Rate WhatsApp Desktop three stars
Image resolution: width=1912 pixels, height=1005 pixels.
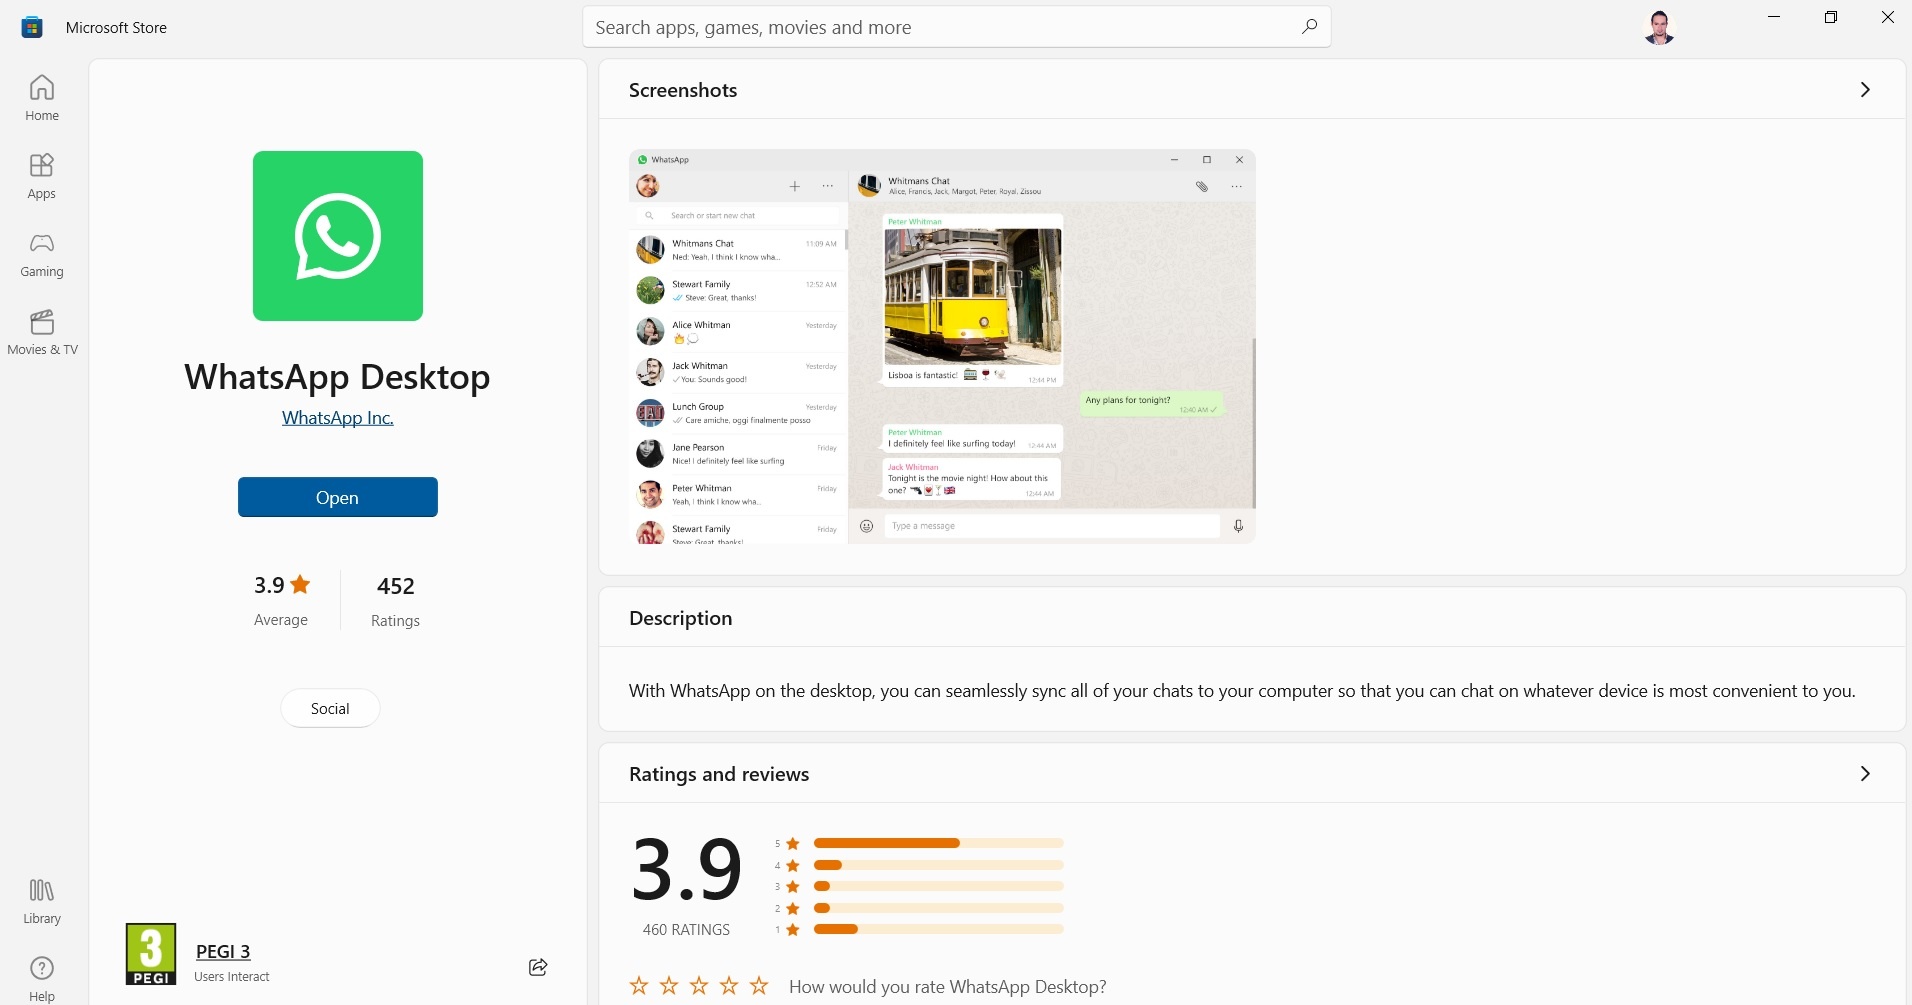pos(699,986)
